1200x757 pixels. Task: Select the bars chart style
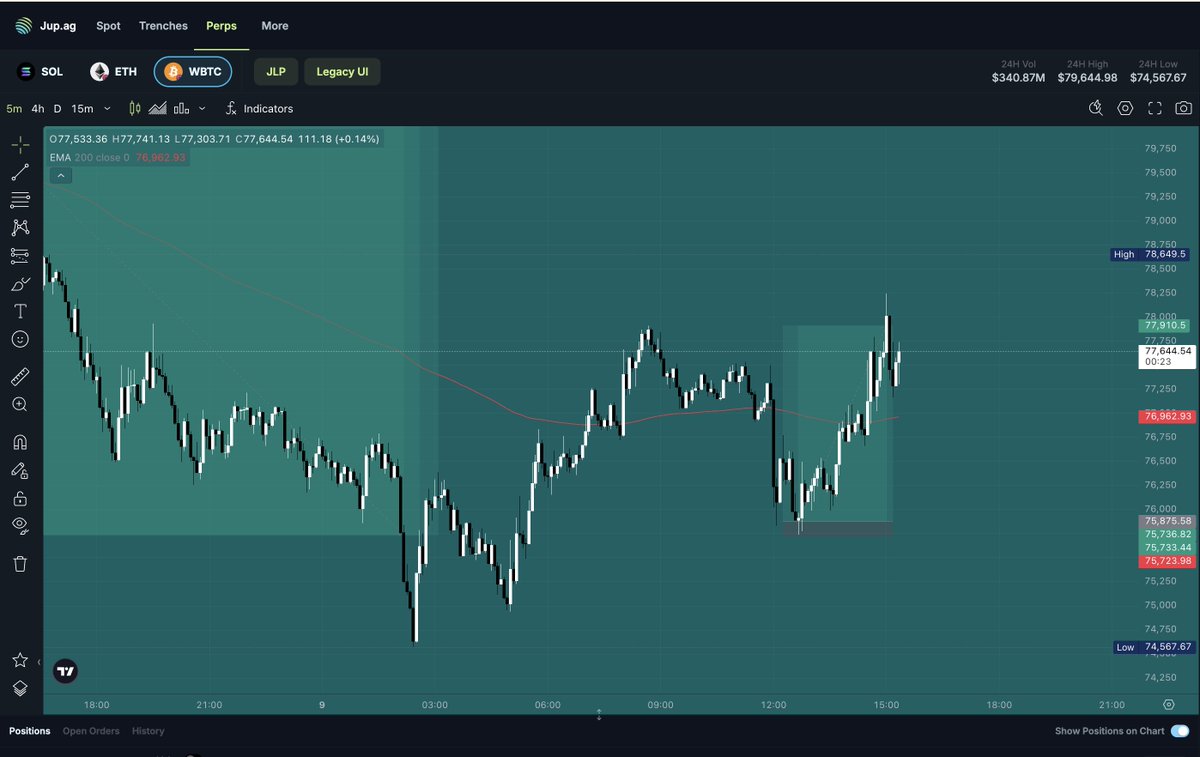(x=182, y=108)
